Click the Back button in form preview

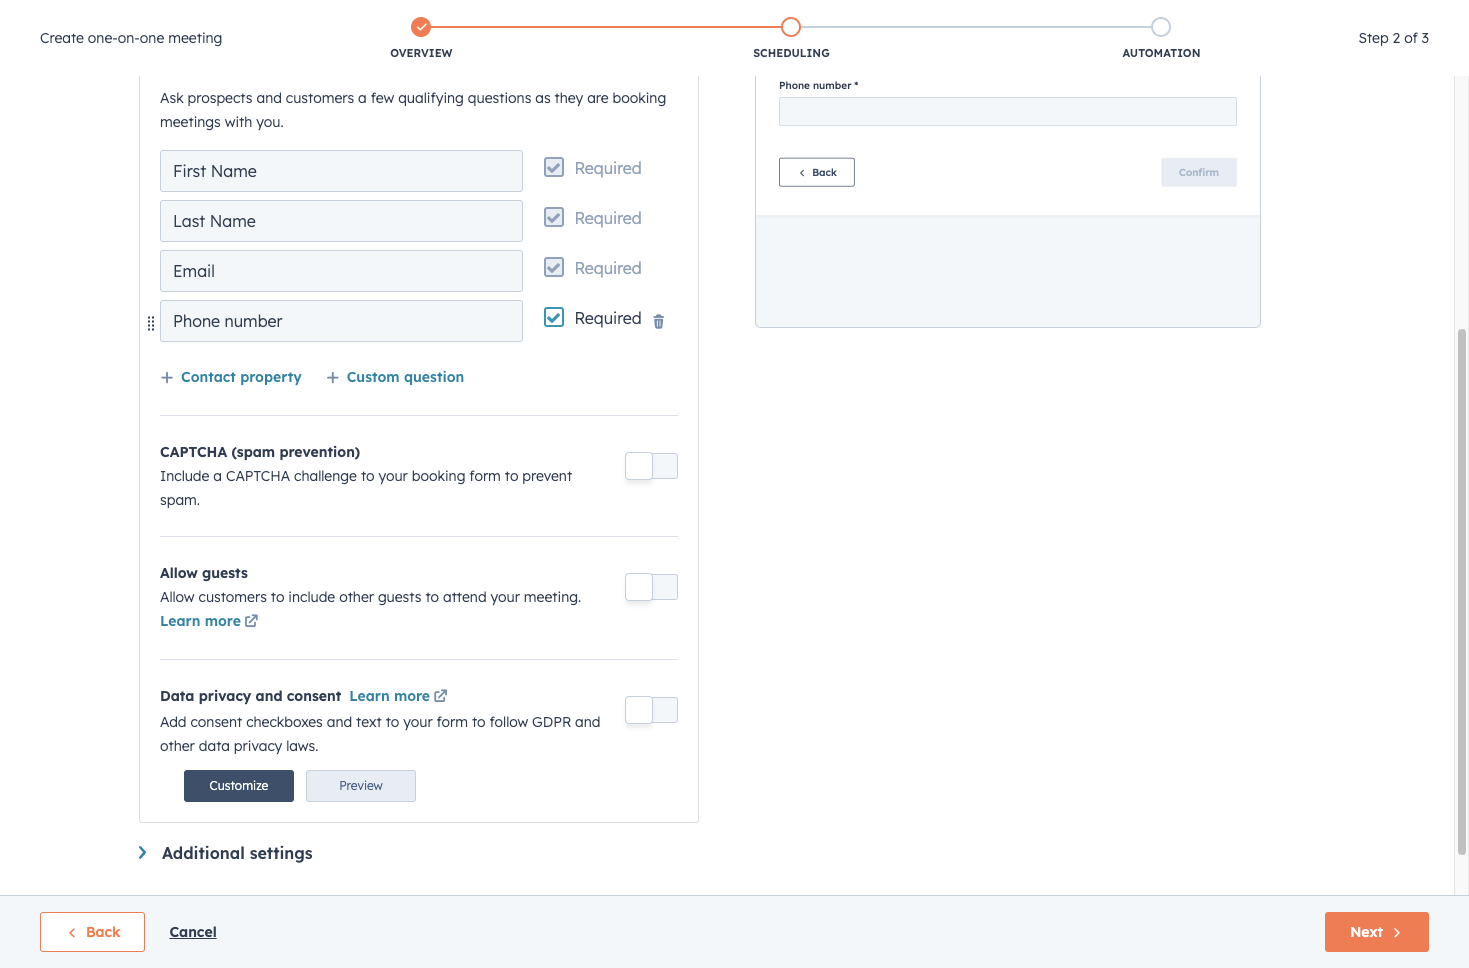[817, 172]
